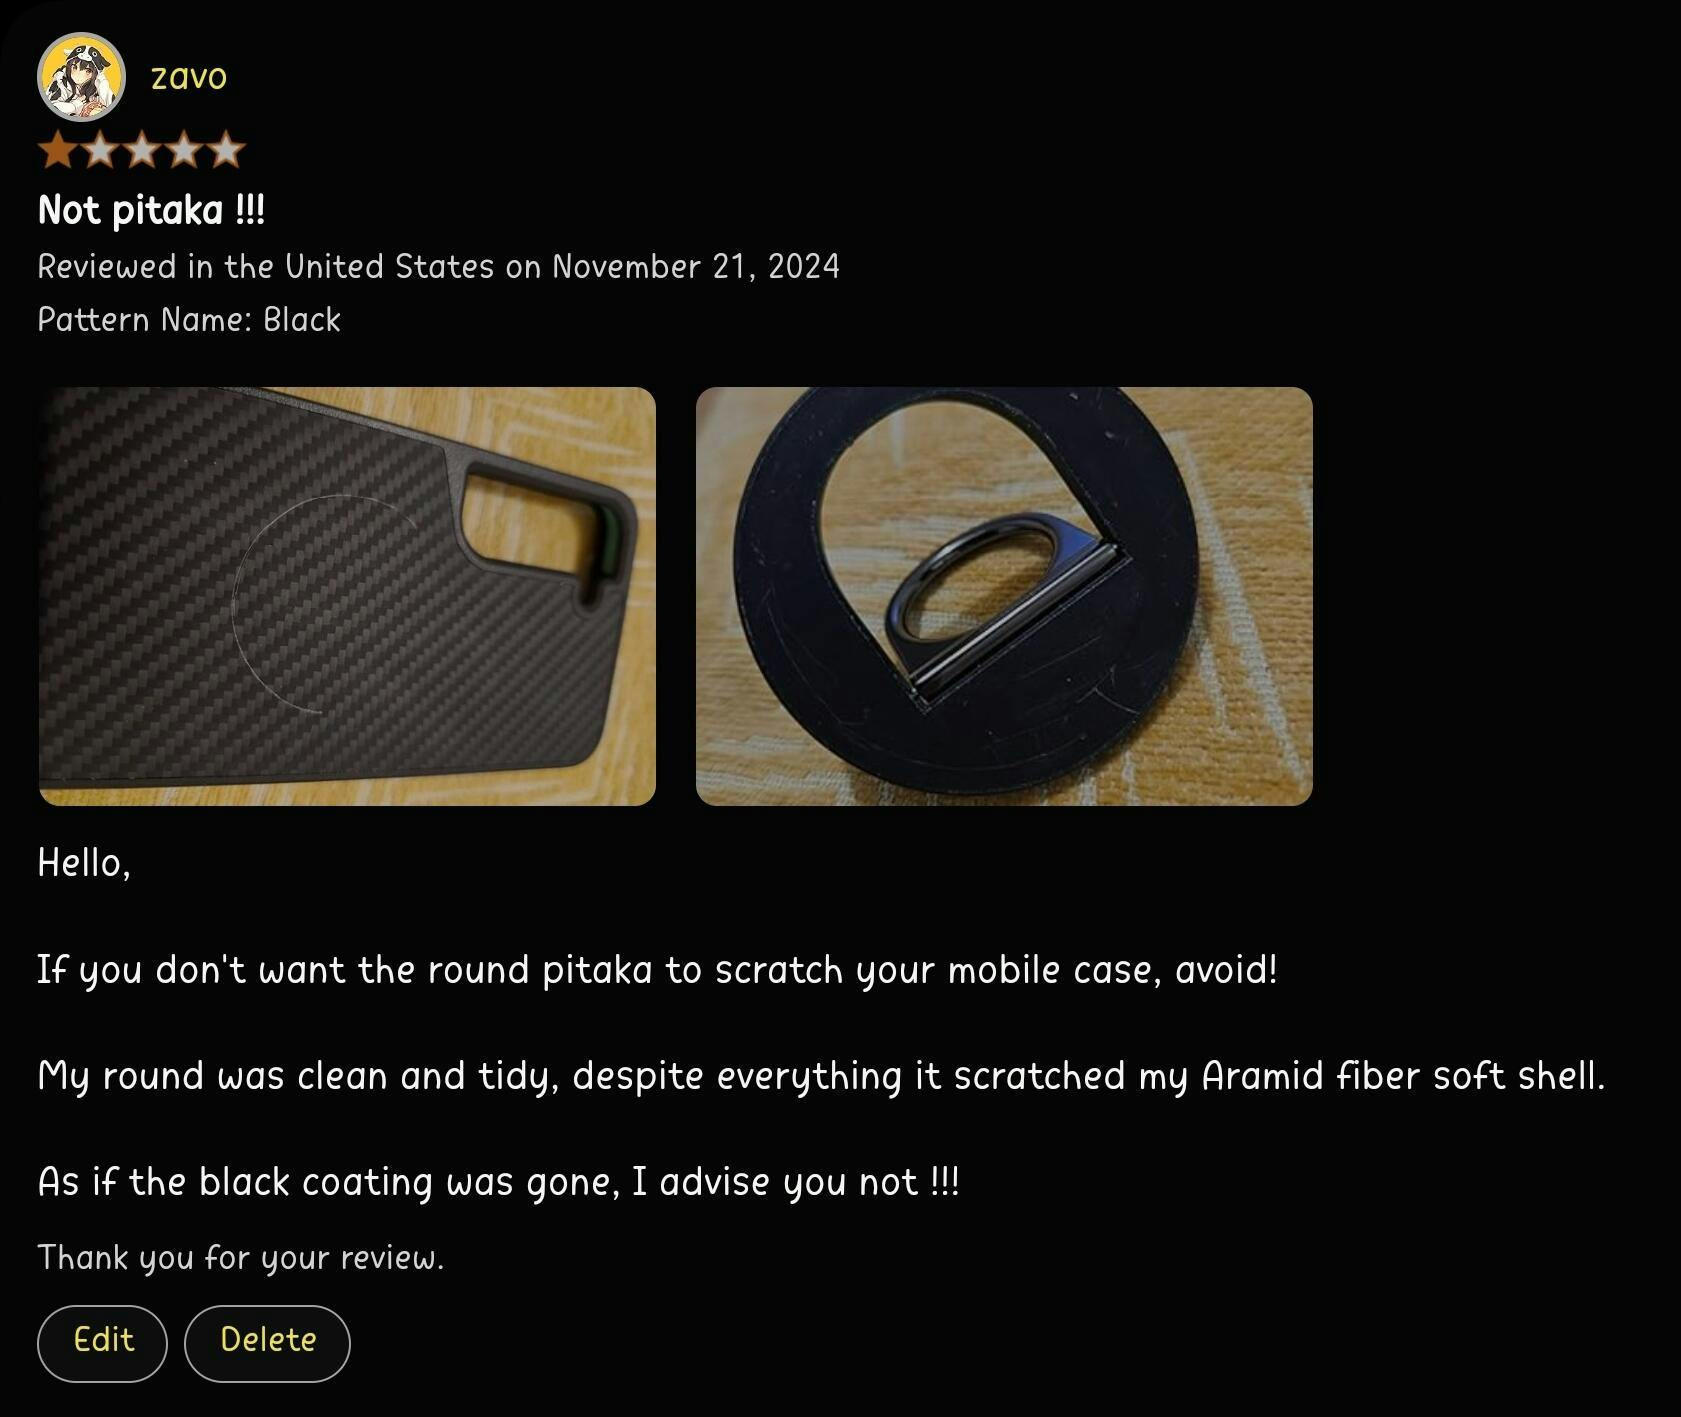Screen dimensions: 1681x1417
Task: Open the "Not pitaka !!!" review title
Action: [151, 210]
